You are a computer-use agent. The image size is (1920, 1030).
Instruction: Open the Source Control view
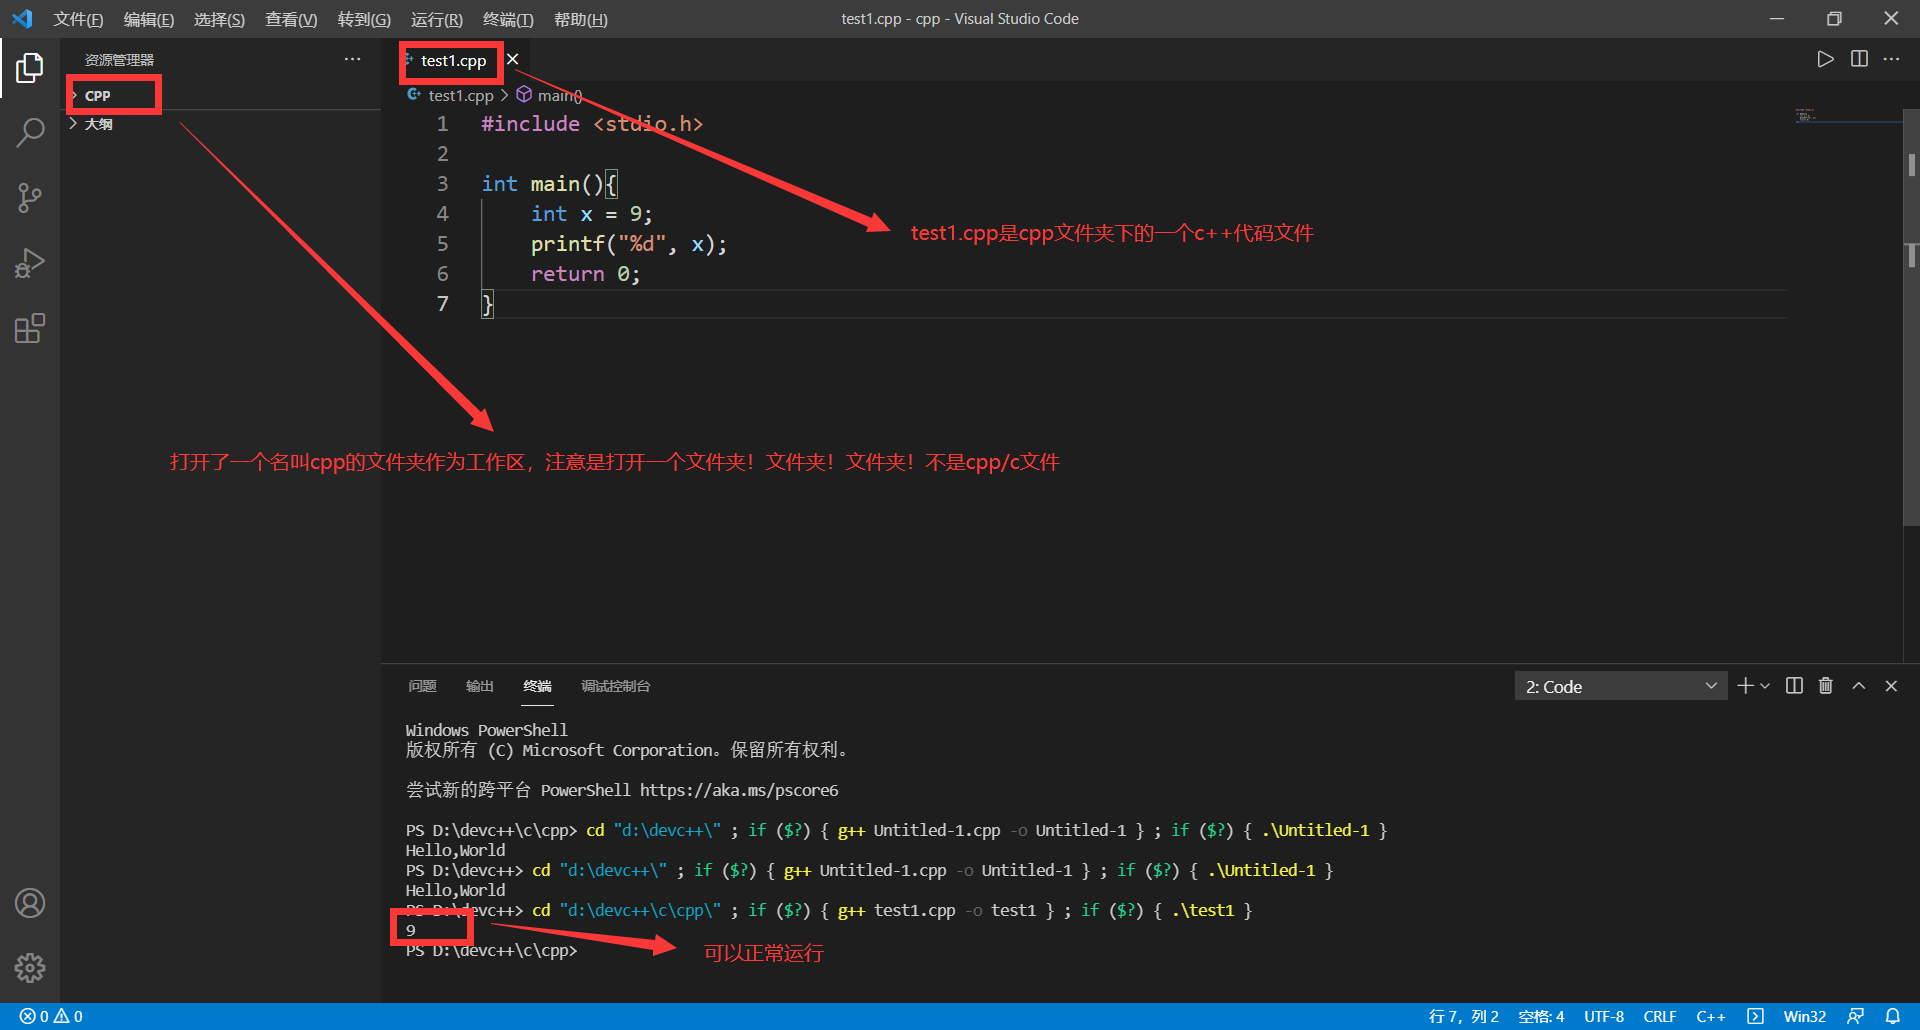[x=30, y=197]
